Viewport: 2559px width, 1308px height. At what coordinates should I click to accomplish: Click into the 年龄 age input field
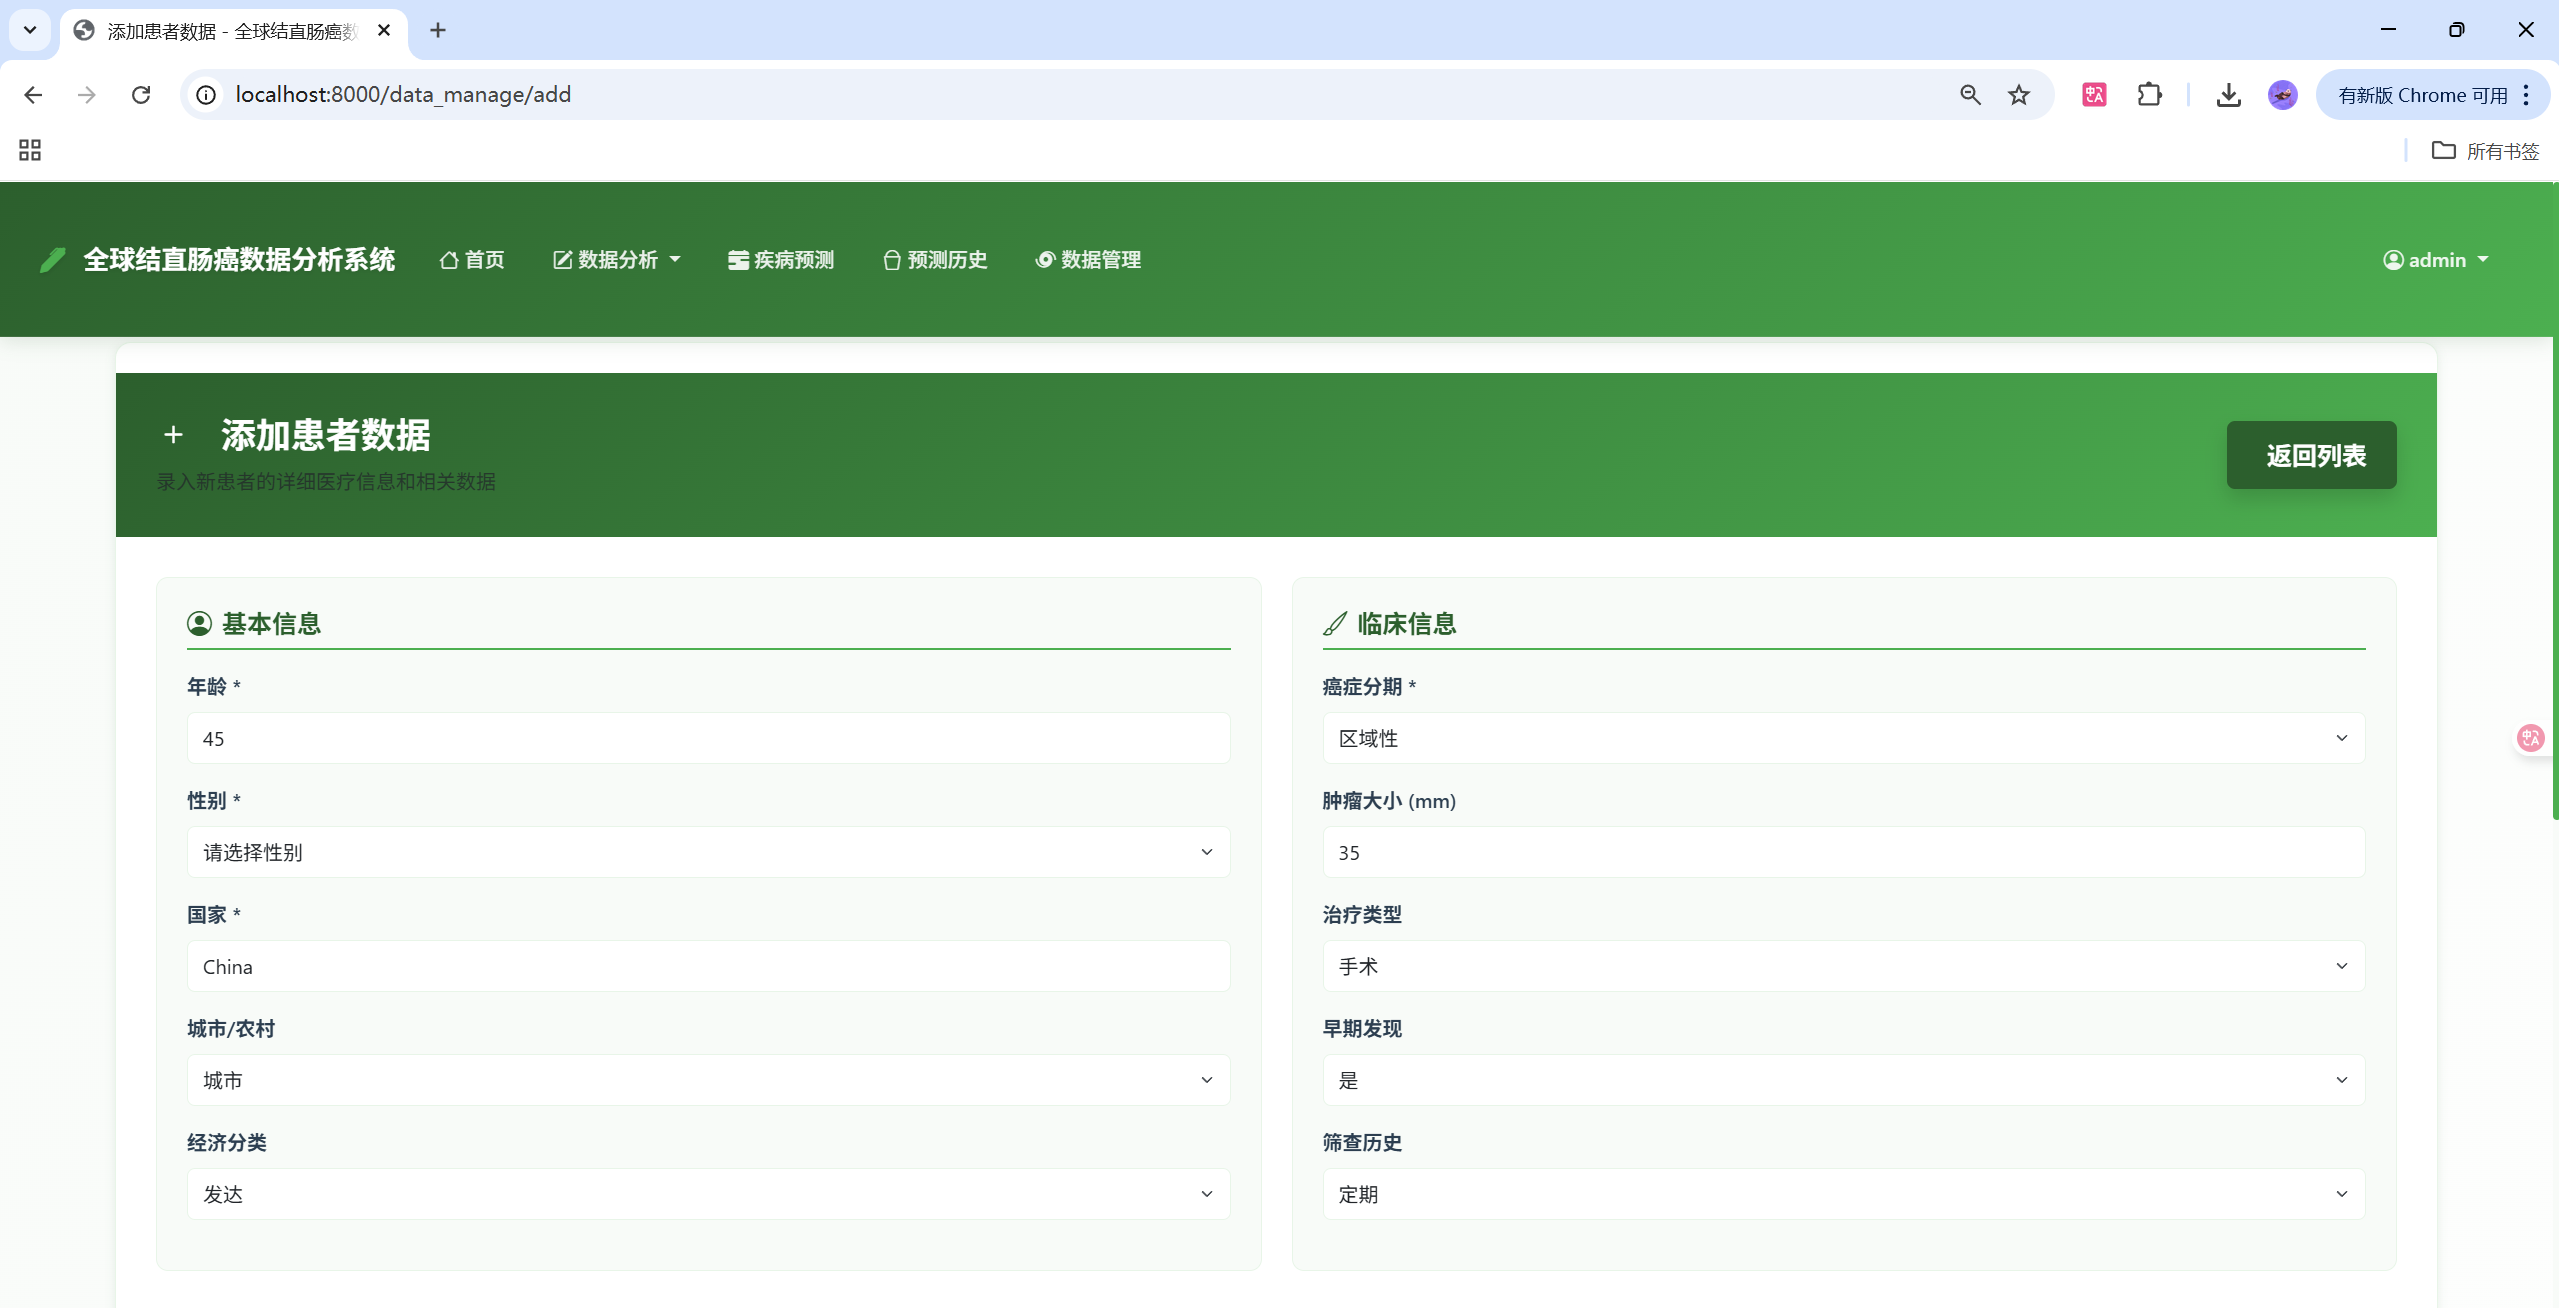point(708,738)
